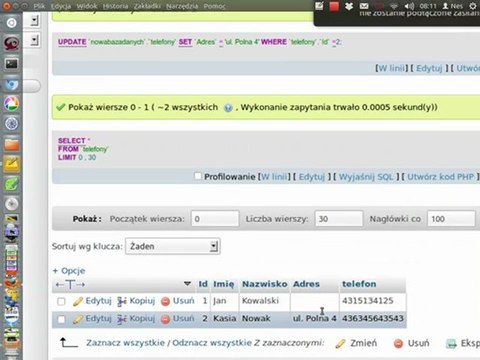Open the Picasa pinwheel dock icon

click(x=11, y=104)
